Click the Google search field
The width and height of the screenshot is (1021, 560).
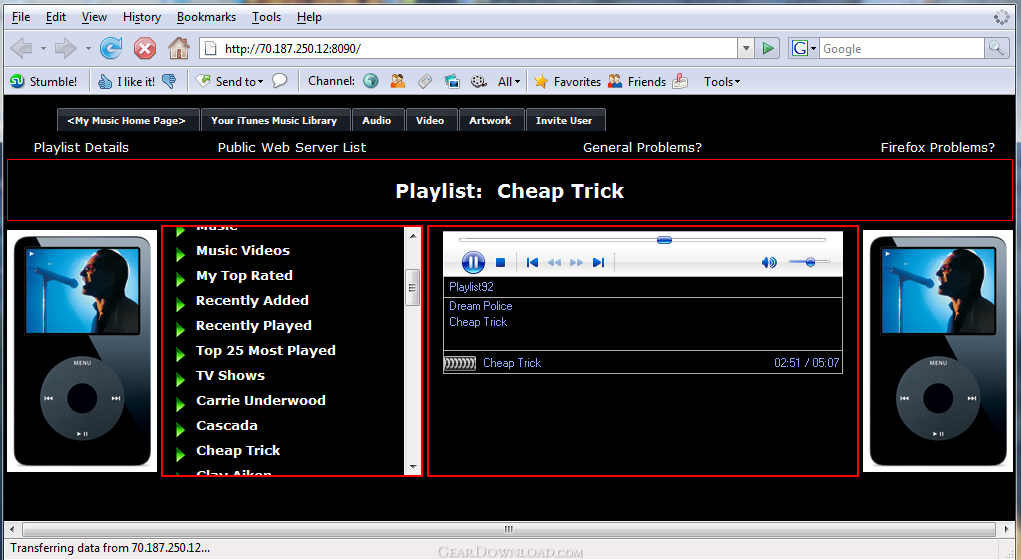901,48
